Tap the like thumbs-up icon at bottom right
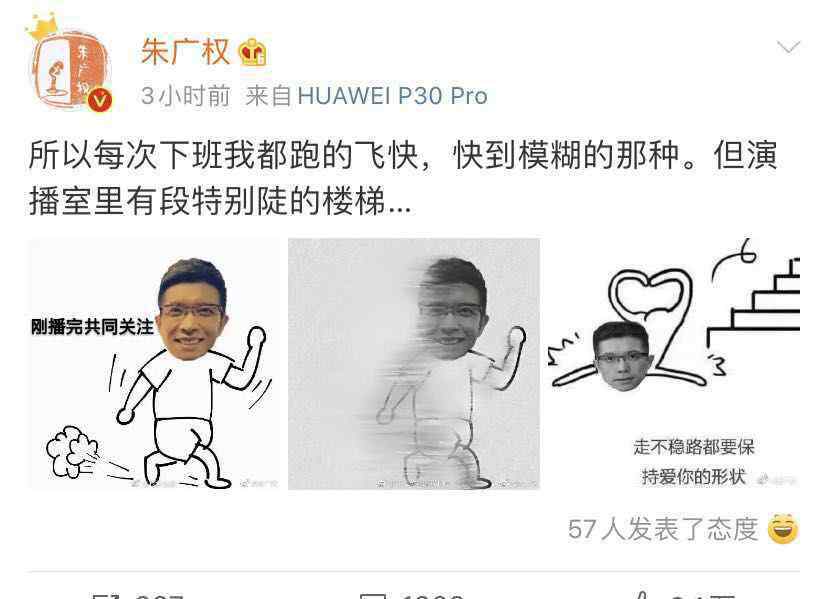Image resolution: width=828 pixels, height=599 pixels. point(641,595)
